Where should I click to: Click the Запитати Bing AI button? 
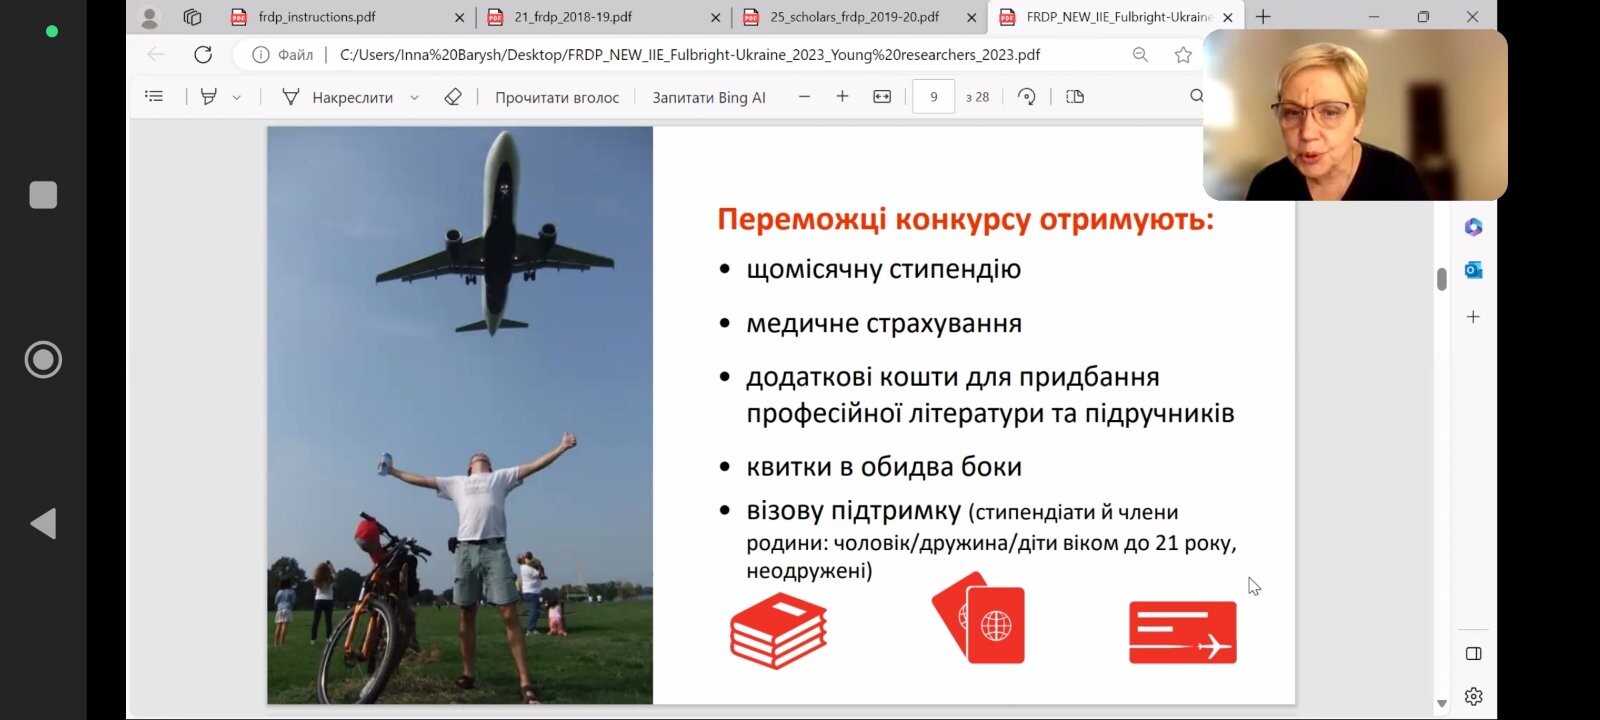(709, 97)
